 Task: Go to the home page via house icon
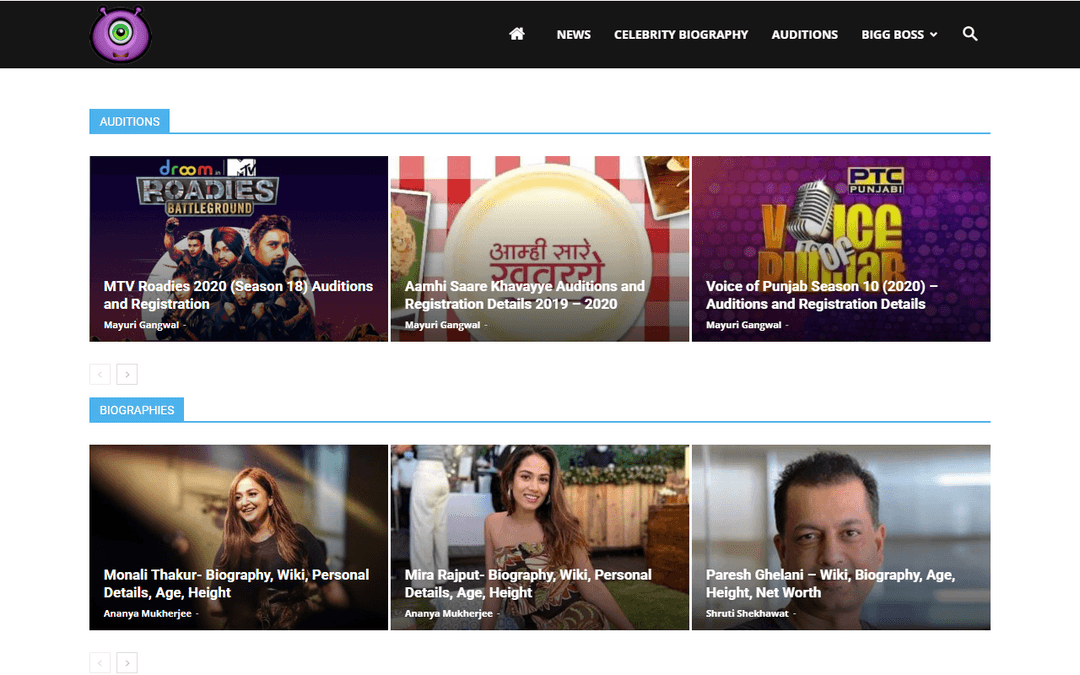pyautogui.click(x=517, y=34)
